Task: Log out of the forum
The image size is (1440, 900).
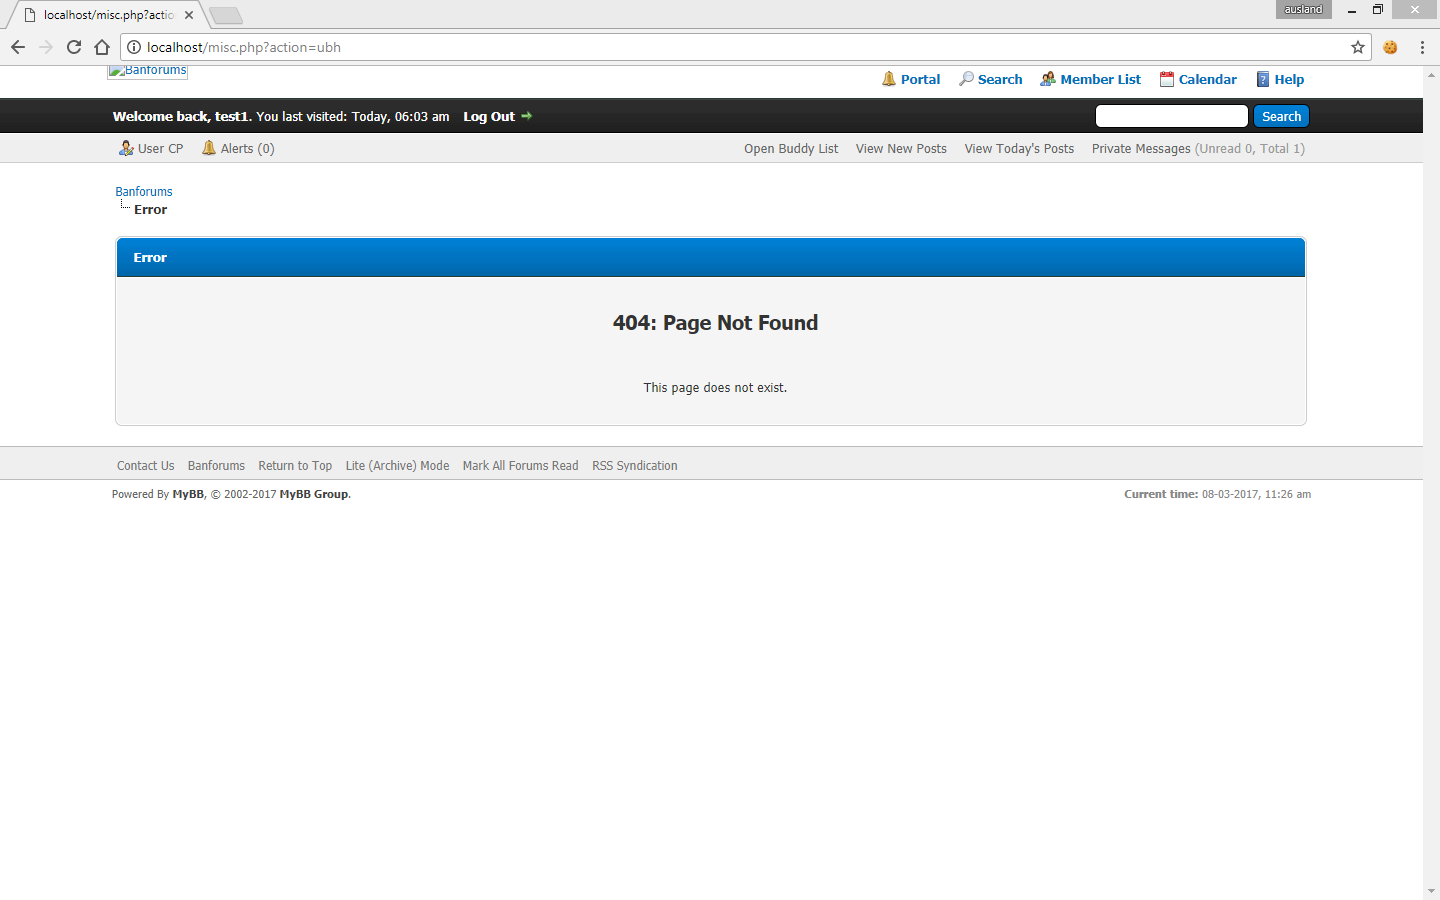Action: tap(489, 116)
